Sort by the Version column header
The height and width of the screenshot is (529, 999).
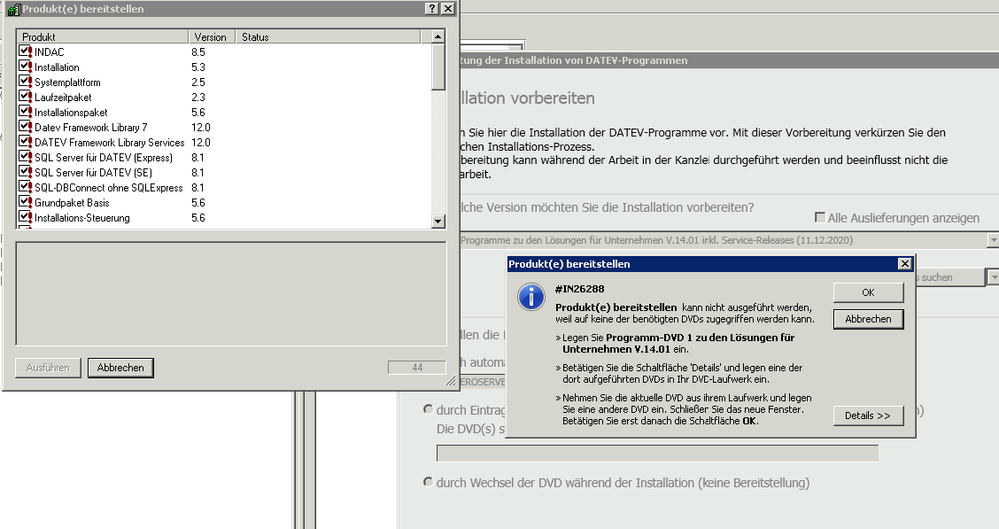click(x=212, y=37)
